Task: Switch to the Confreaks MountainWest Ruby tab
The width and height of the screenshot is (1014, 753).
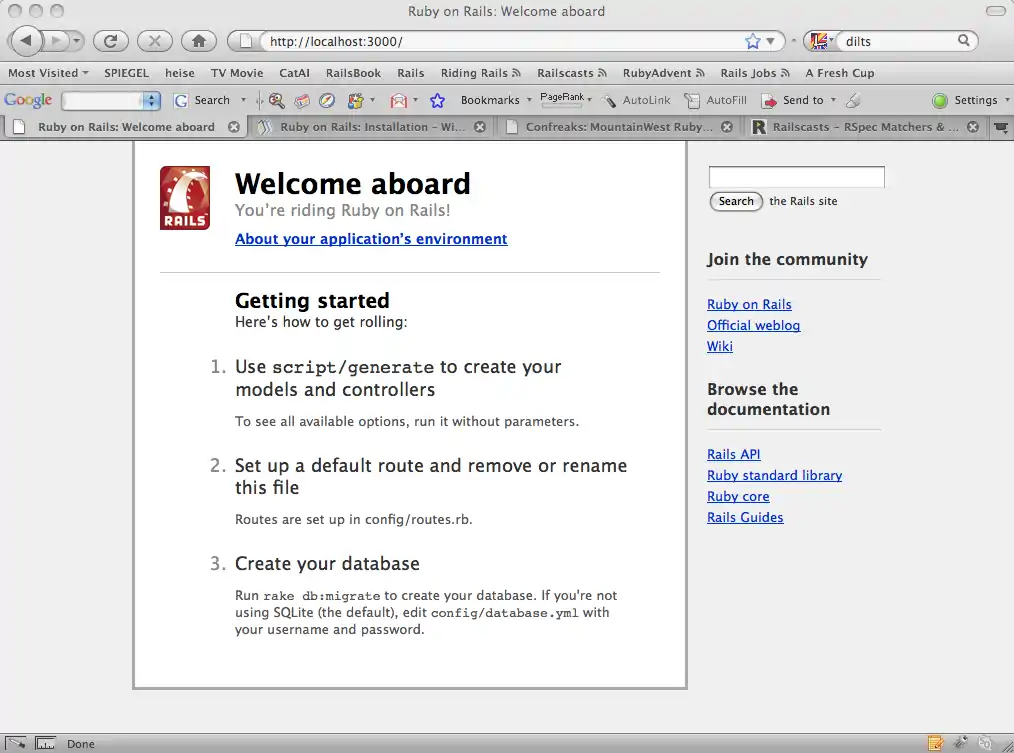Action: click(619, 127)
